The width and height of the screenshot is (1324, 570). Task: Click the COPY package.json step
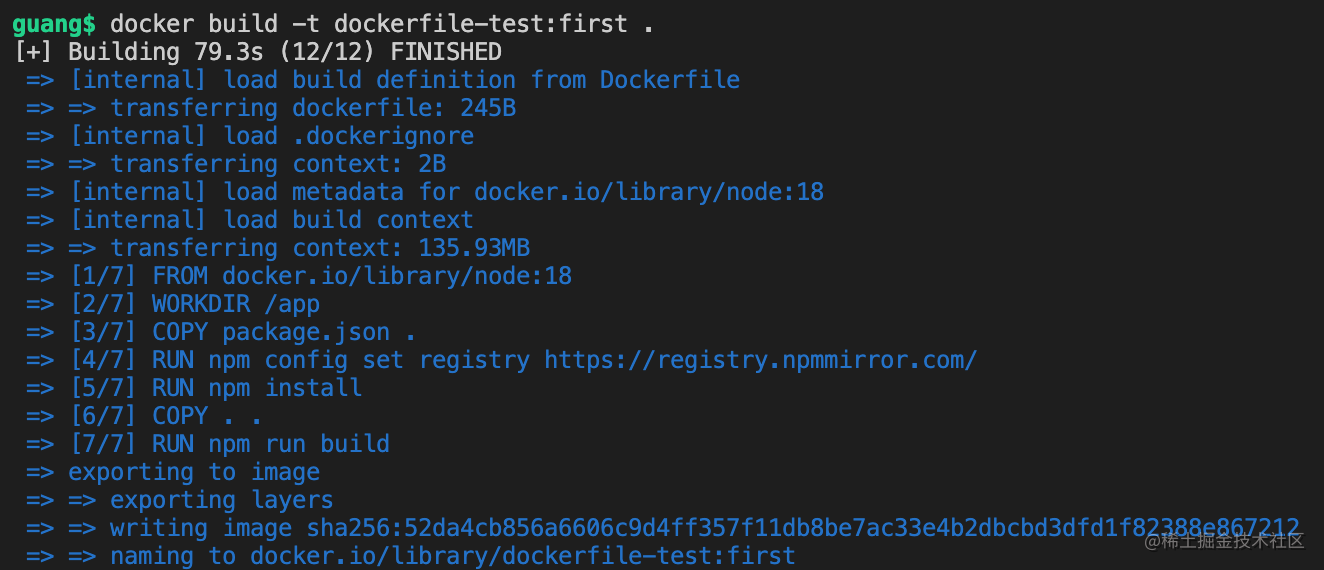[x=221, y=332]
